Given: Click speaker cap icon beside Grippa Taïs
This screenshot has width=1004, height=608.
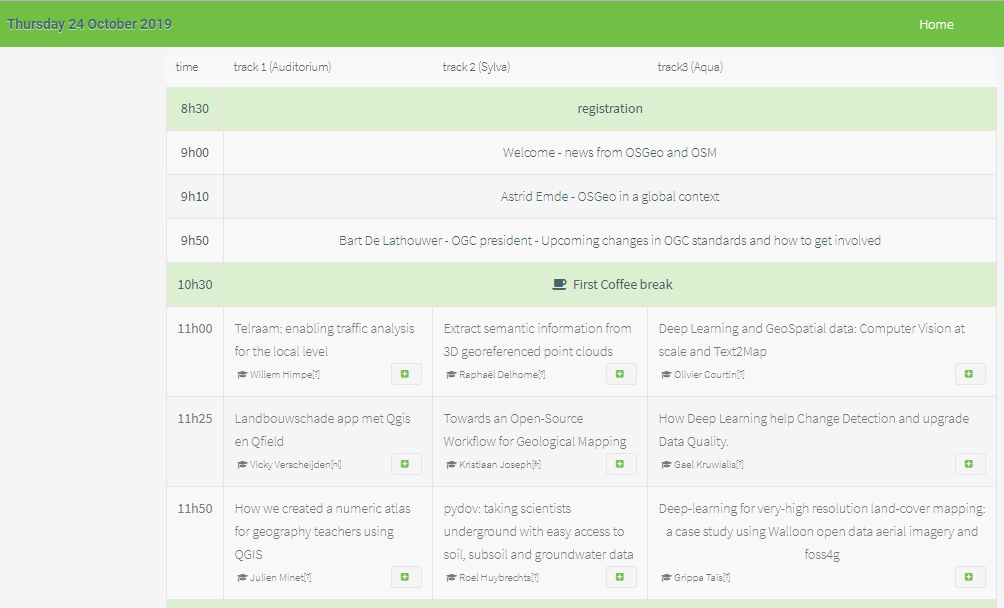Looking at the screenshot, I should coord(666,577).
